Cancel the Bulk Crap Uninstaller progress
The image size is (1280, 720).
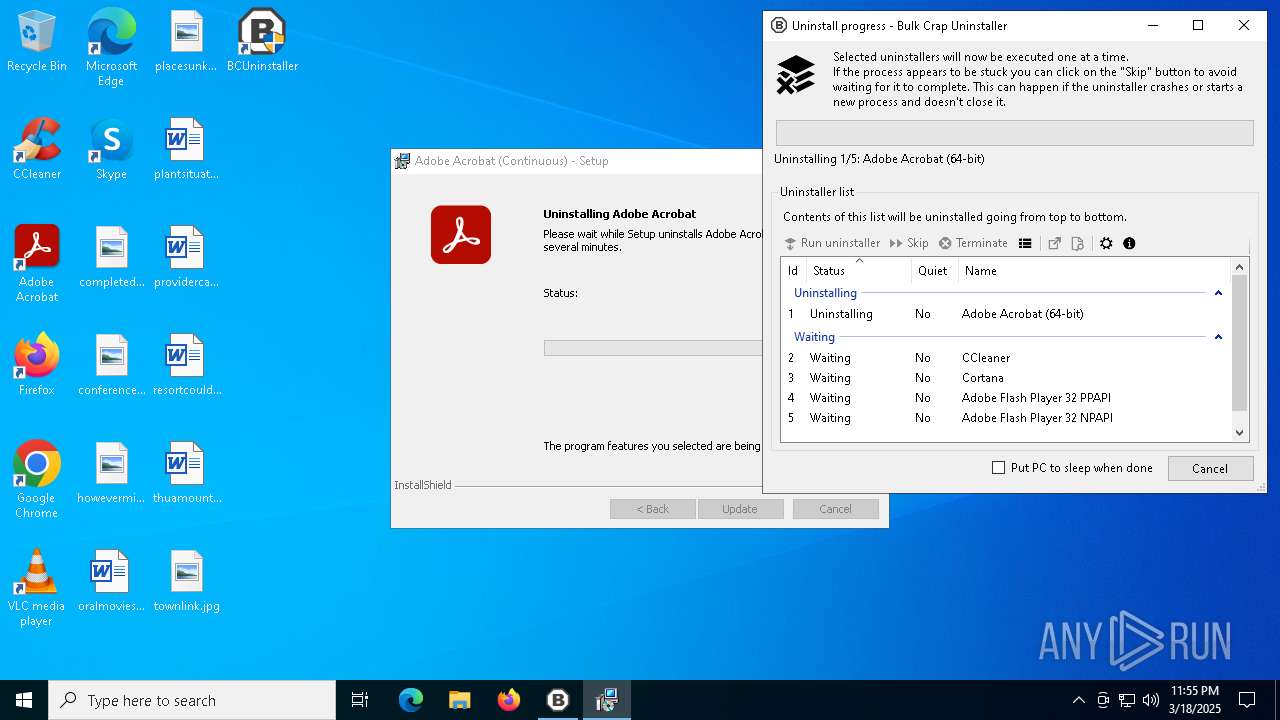[x=1209, y=468]
